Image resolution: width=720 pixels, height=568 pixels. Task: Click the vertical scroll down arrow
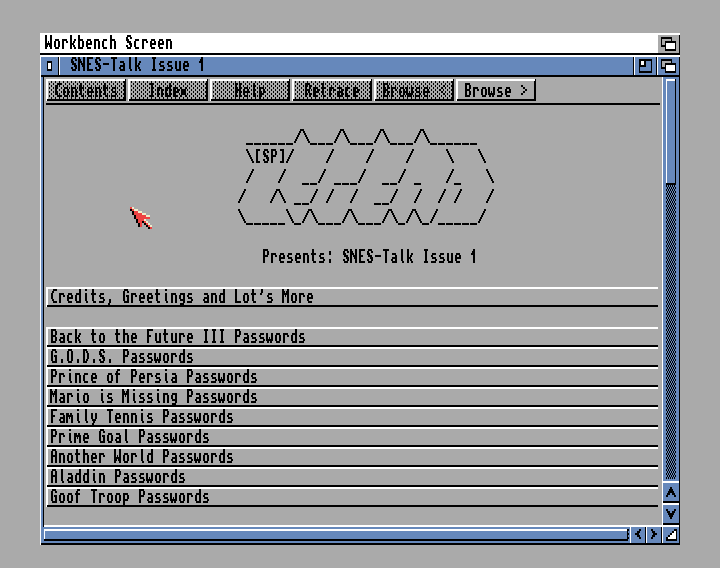click(671, 513)
